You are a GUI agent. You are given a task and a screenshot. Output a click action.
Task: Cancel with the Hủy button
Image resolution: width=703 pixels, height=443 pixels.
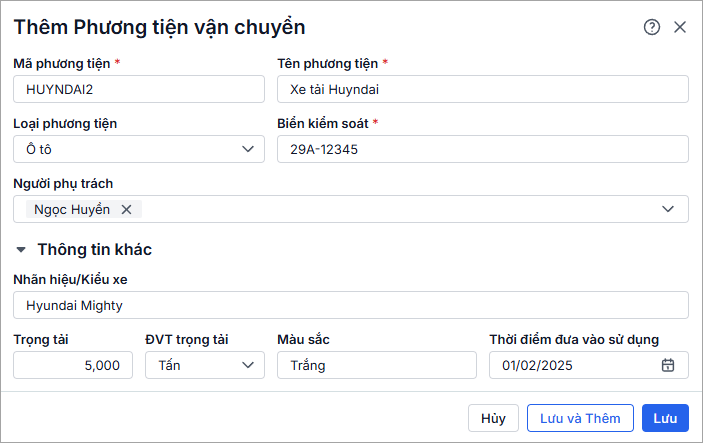tap(493, 418)
